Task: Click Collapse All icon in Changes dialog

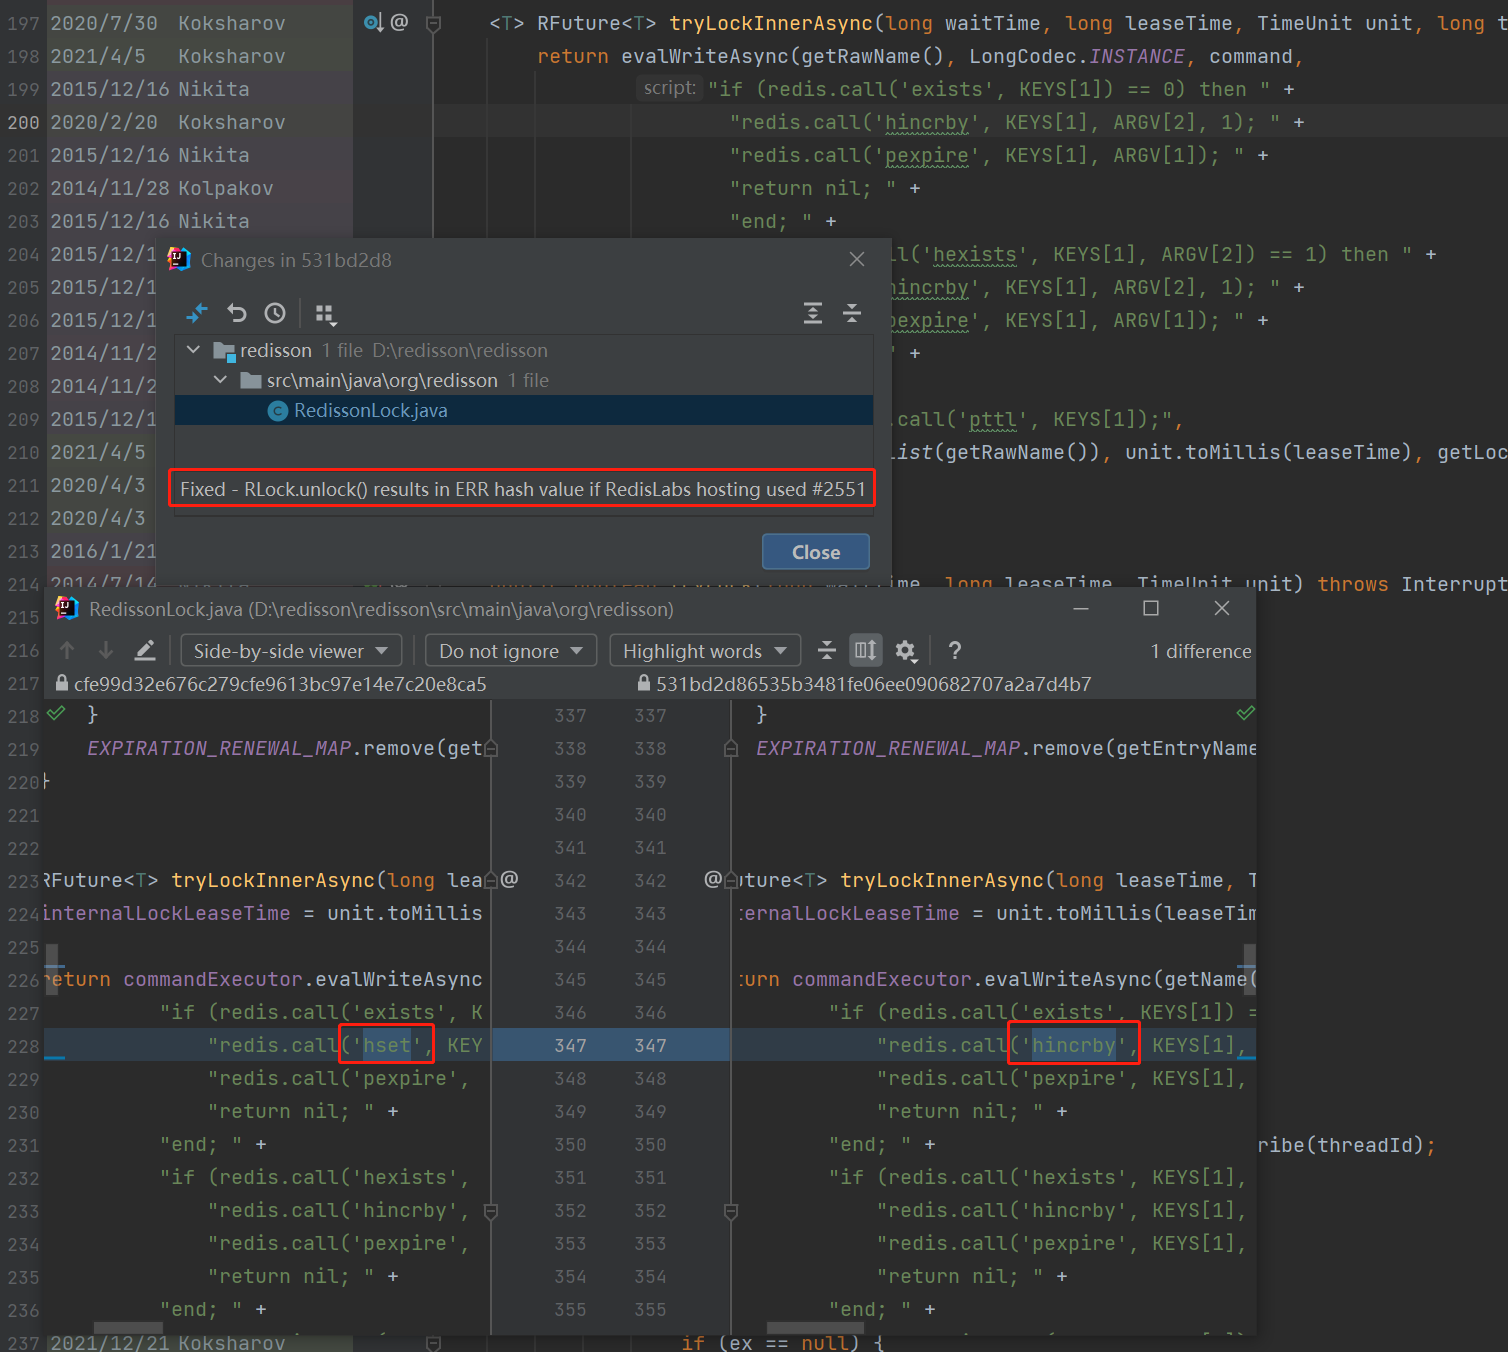Action: coord(852,313)
